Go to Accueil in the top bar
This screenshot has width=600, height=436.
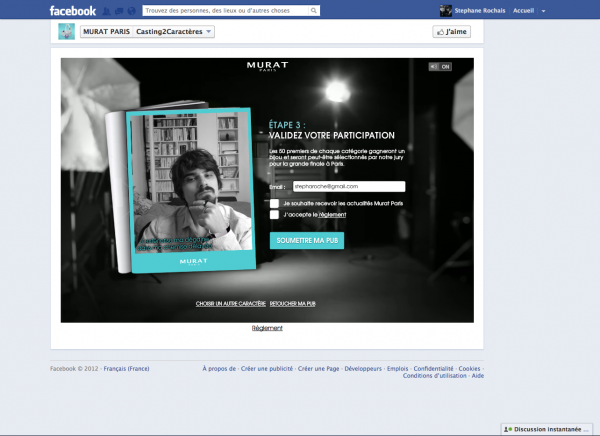click(x=523, y=11)
